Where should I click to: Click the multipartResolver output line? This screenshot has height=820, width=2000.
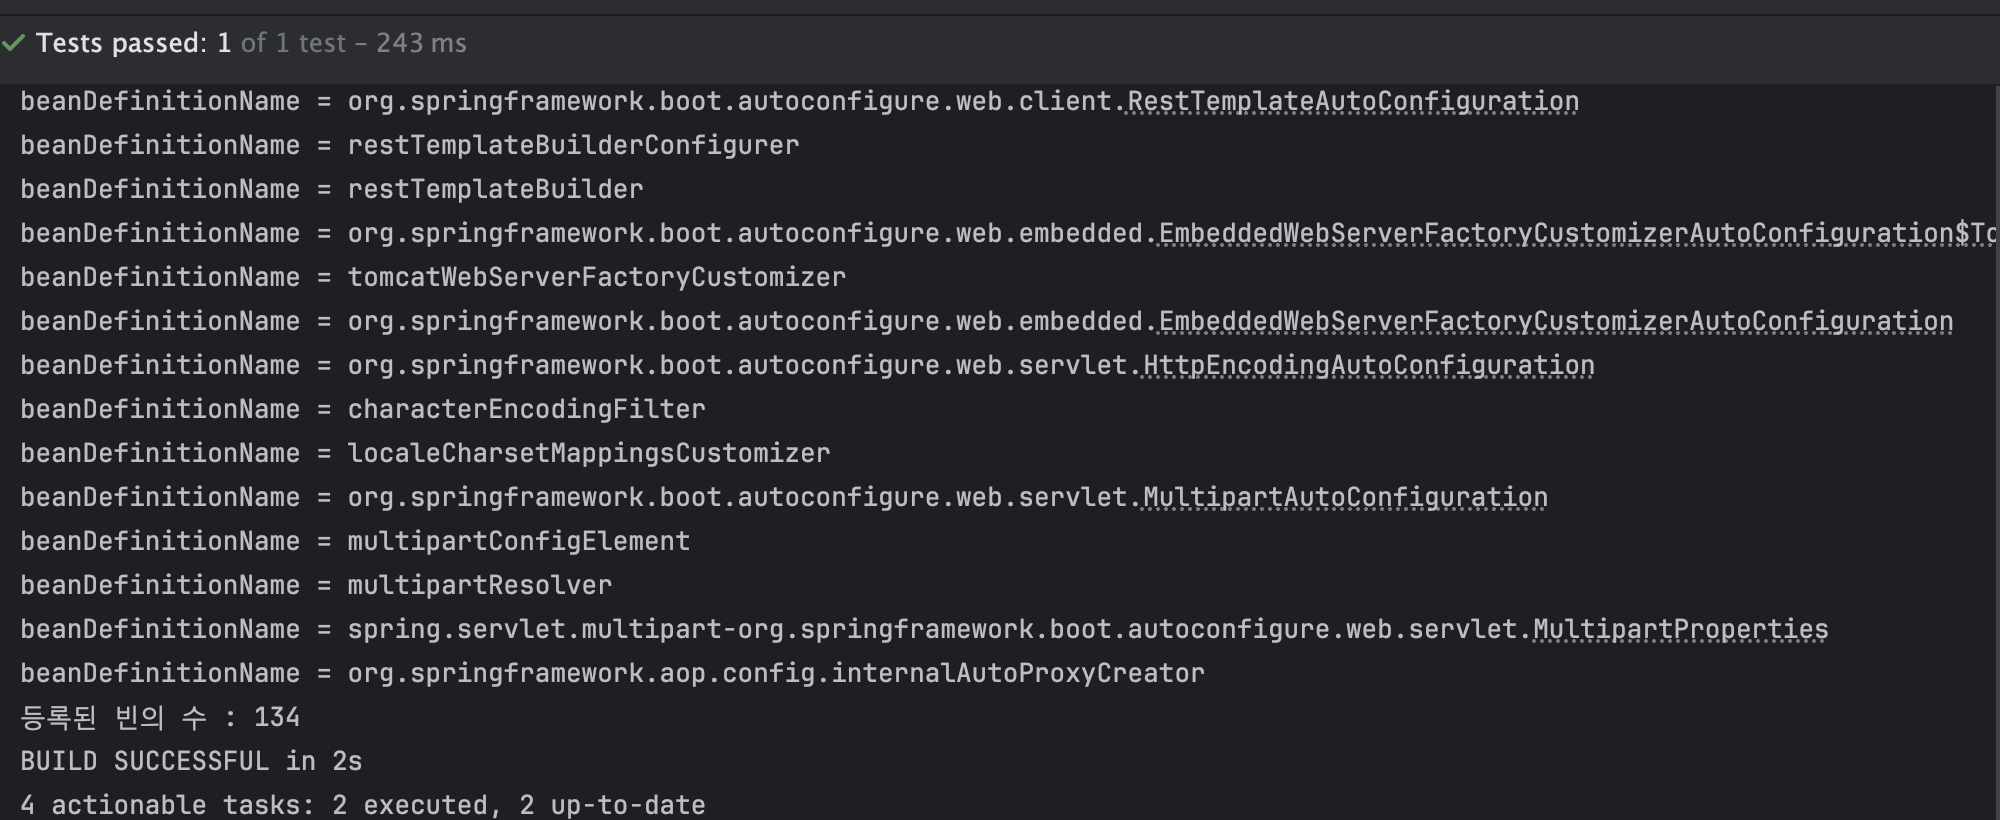click(316, 586)
